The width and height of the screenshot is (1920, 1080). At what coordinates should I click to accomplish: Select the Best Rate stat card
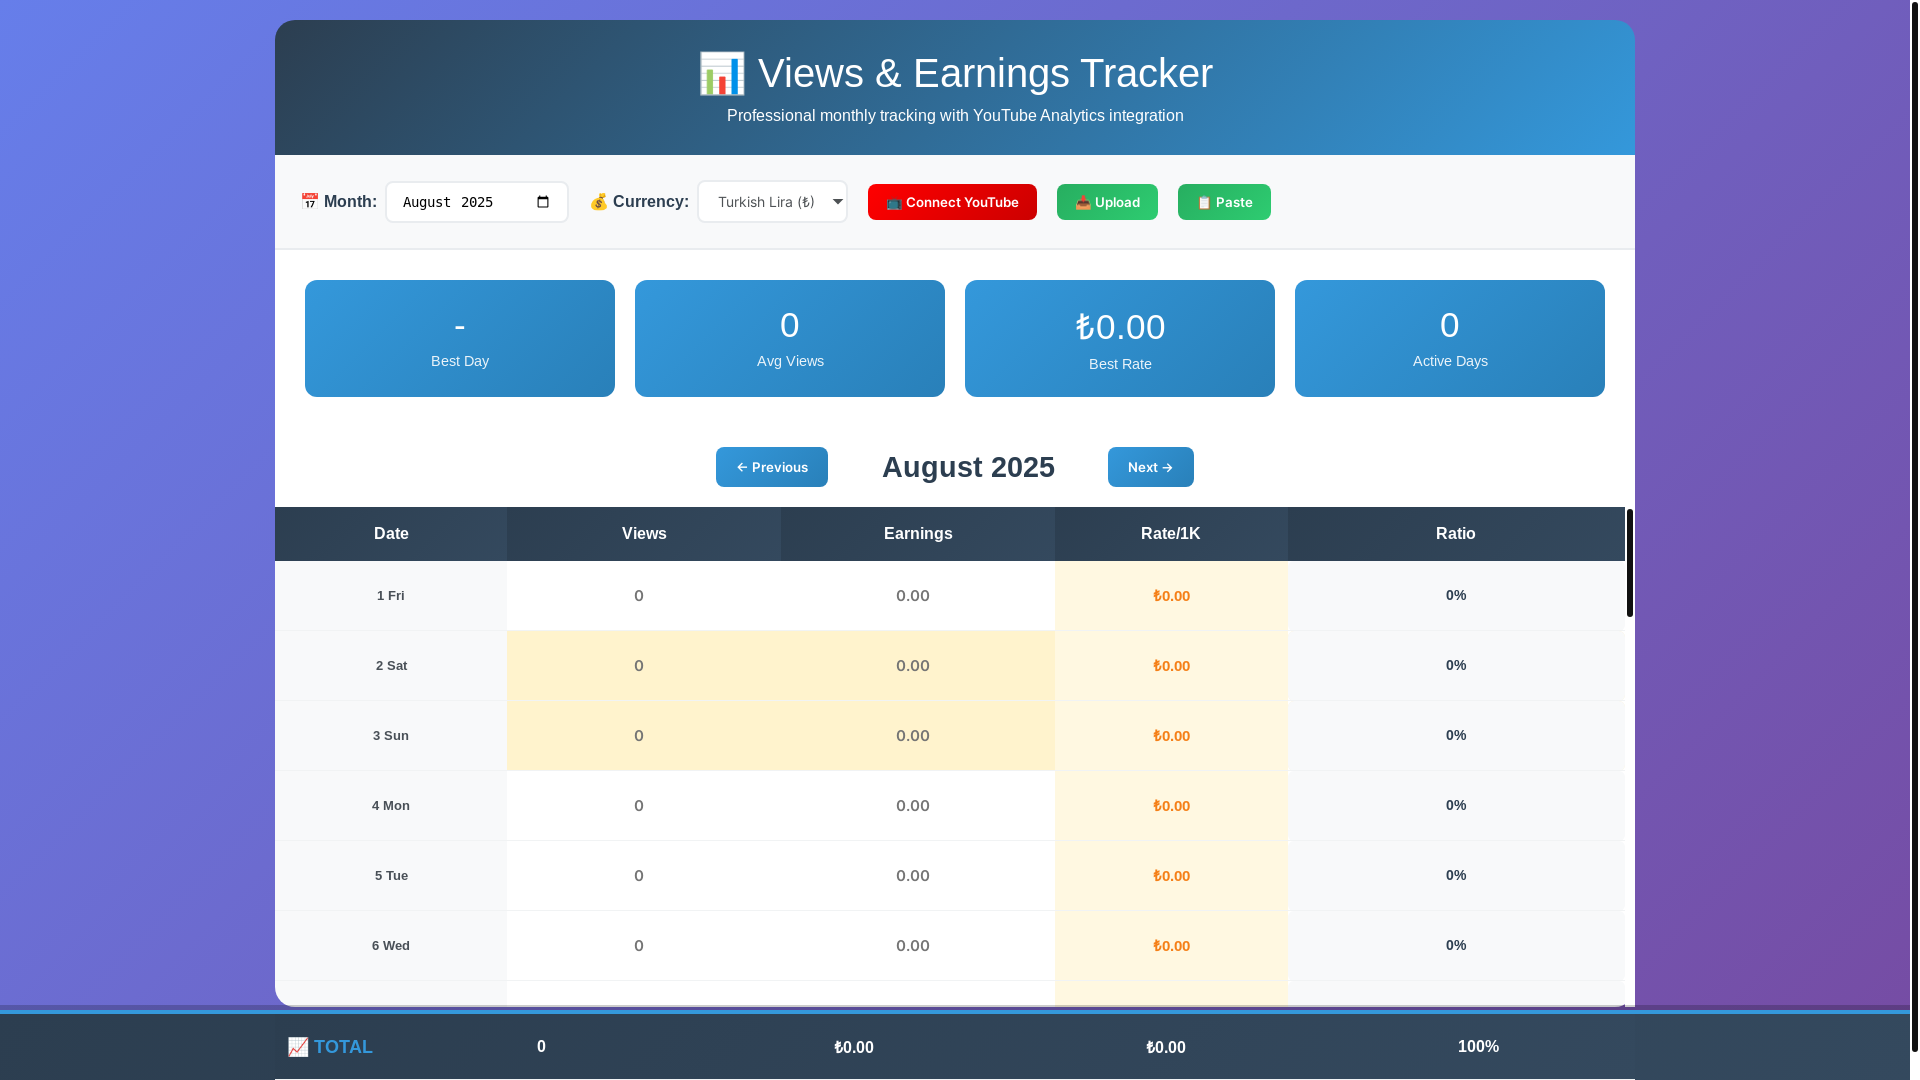(x=1120, y=338)
